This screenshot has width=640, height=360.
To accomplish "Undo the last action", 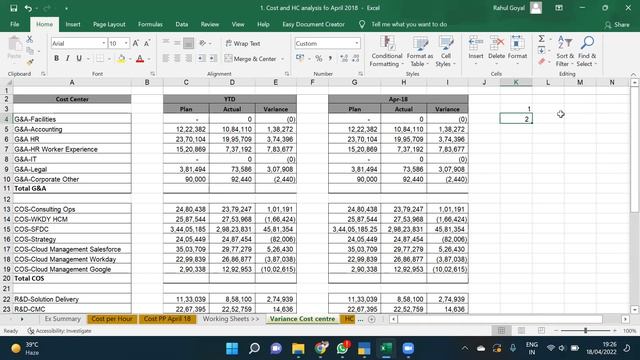I will (28, 8).
